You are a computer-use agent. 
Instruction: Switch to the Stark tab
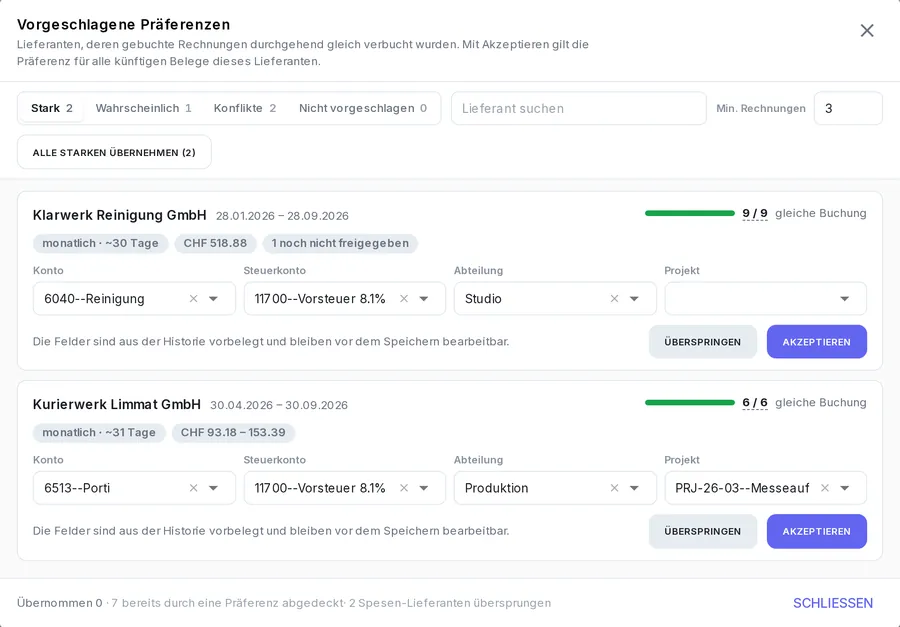[52, 109]
